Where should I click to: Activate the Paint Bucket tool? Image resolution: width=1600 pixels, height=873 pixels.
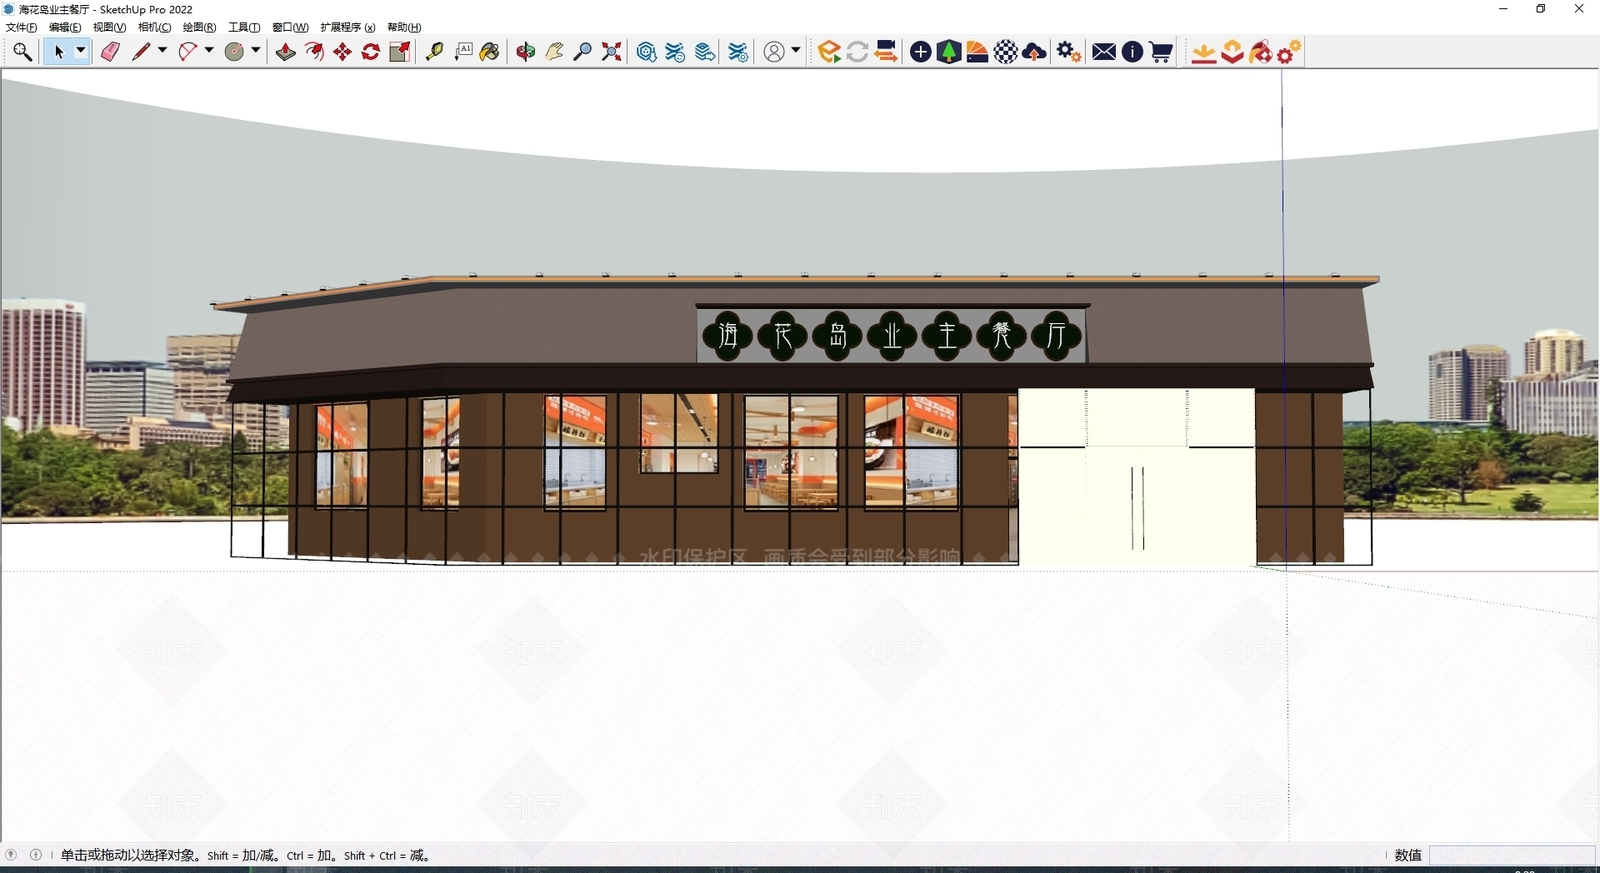[x=490, y=52]
